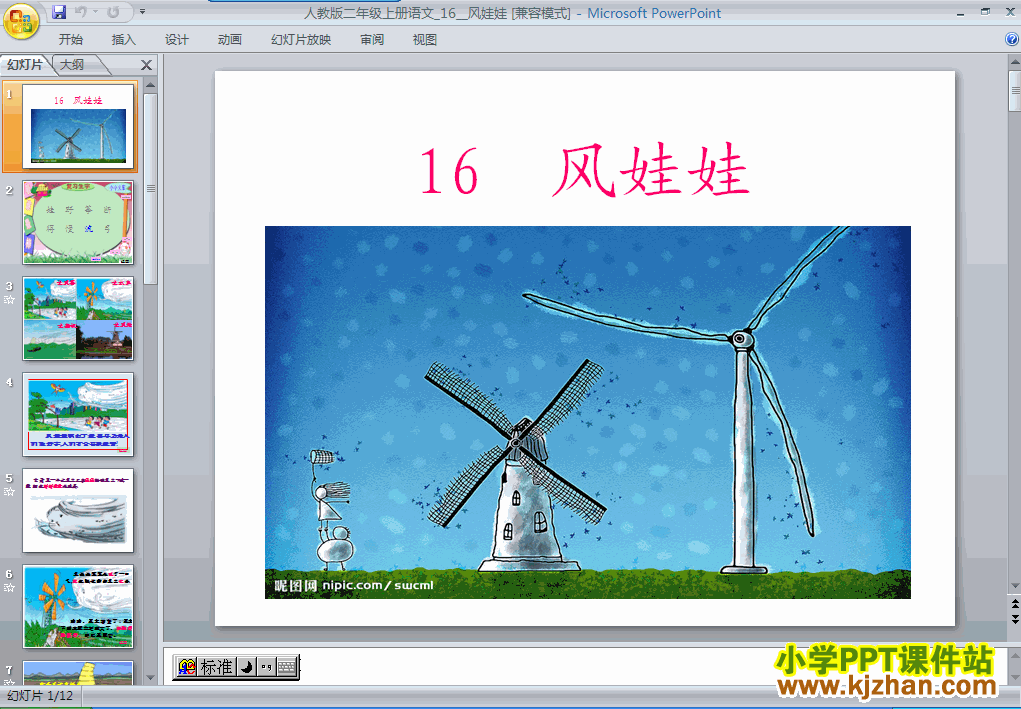Open the Office button menu
1021x709 pixels.
coord(21,21)
